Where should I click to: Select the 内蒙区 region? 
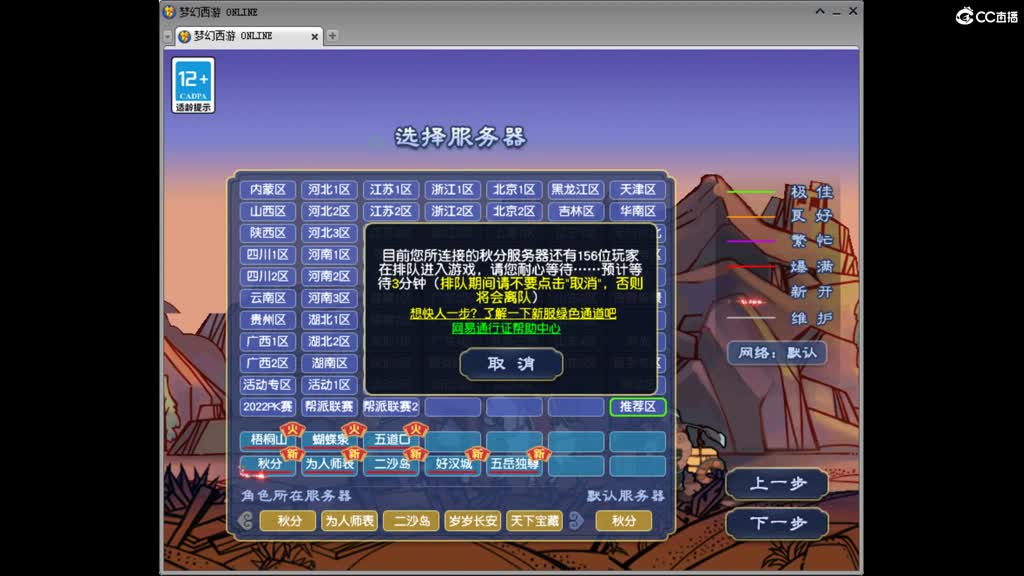coord(268,189)
